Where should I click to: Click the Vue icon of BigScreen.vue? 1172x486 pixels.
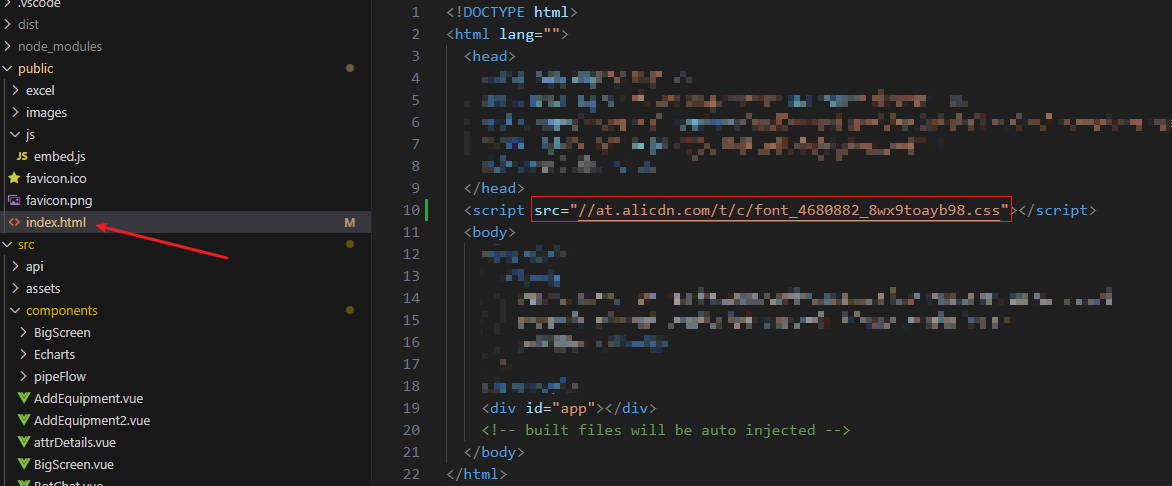click(x=24, y=465)
